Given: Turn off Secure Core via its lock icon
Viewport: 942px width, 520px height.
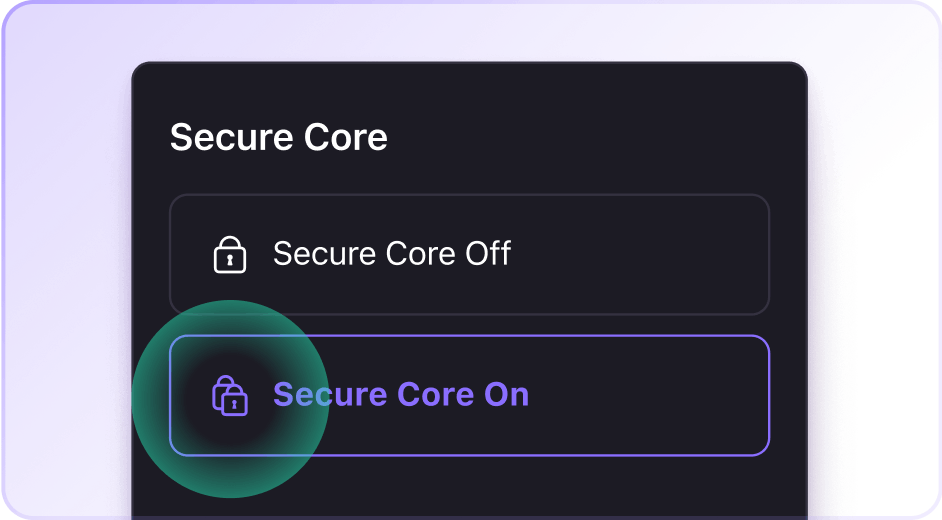Looking at the screenshot, I should tap(230, 255).
